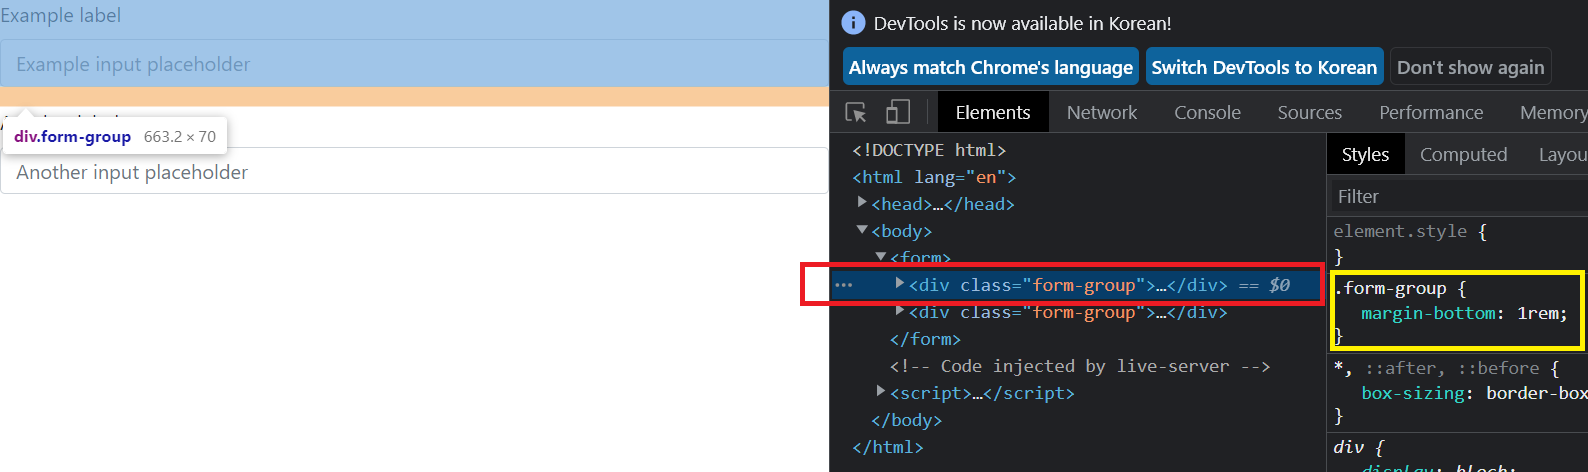Switch to the Sources tab

(1309, 113)
